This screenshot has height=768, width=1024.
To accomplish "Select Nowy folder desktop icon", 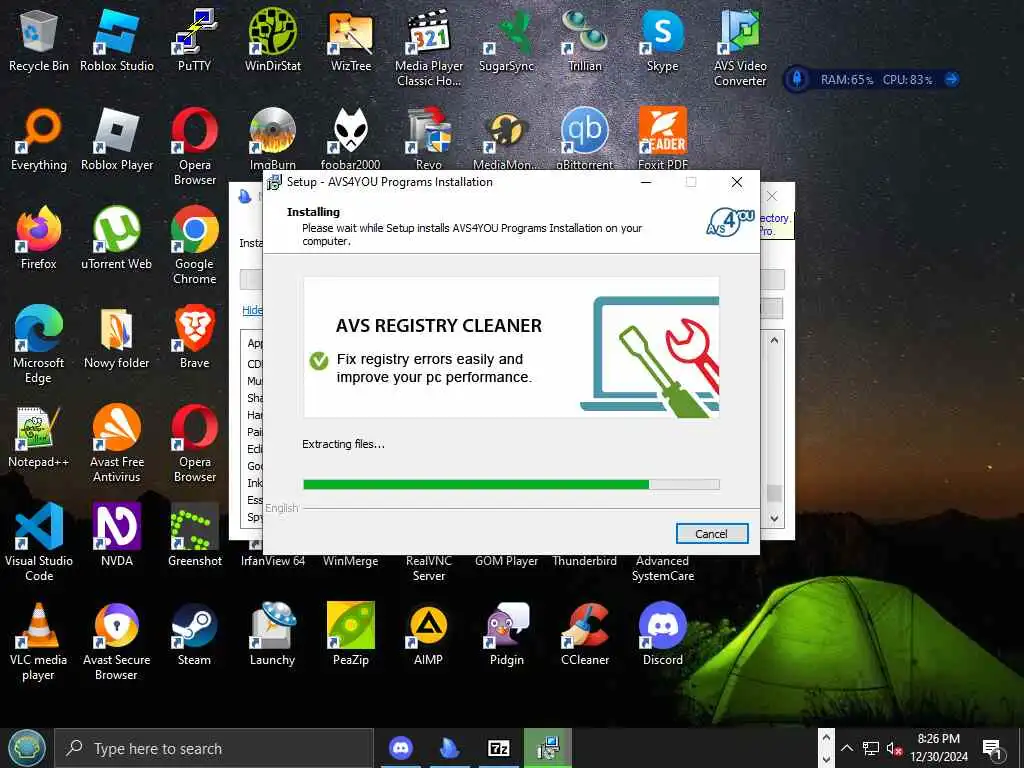I will [117, 338].
